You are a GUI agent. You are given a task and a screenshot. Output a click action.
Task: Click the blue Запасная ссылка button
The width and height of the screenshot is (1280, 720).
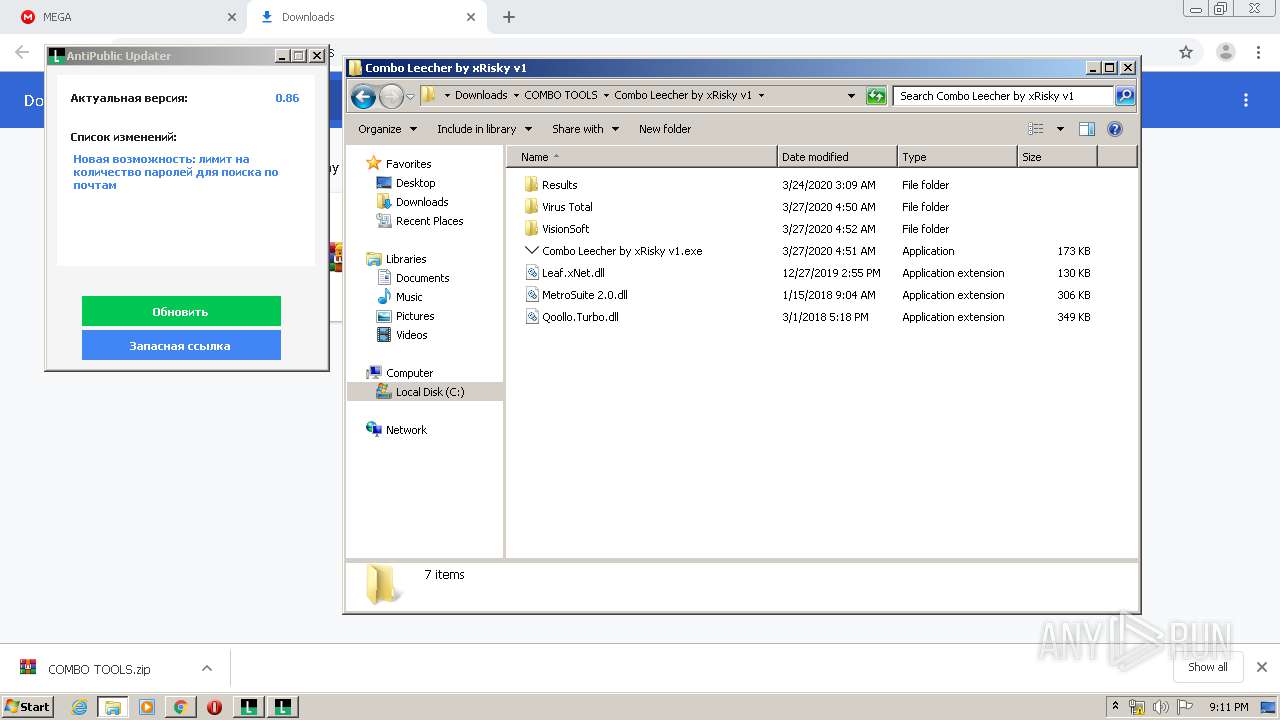coord(181,346)
